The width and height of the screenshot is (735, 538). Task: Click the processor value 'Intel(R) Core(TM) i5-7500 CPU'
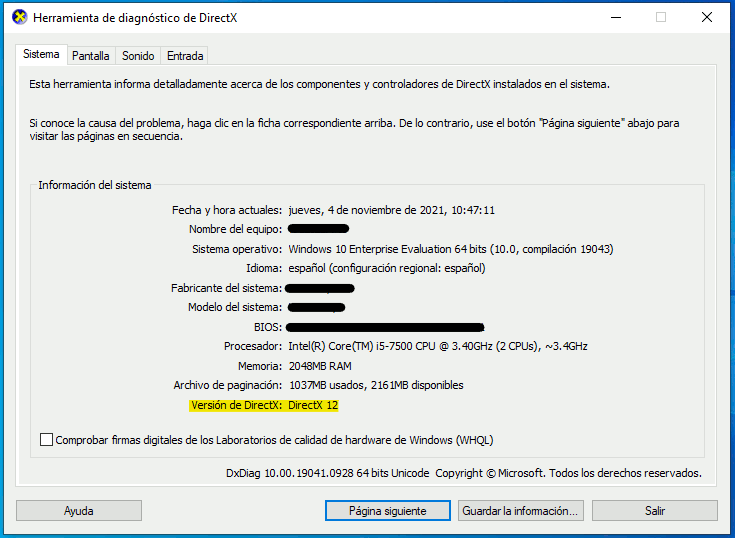click(362, 346)
